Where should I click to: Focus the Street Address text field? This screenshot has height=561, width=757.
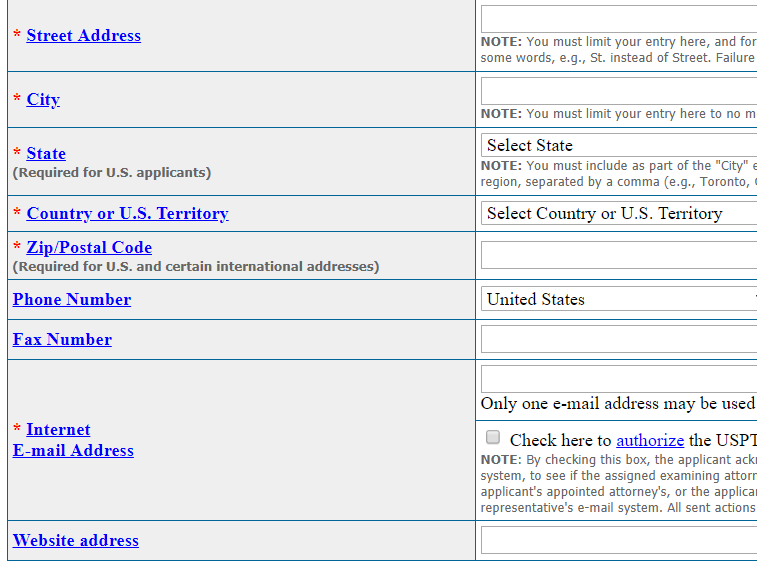618,20
